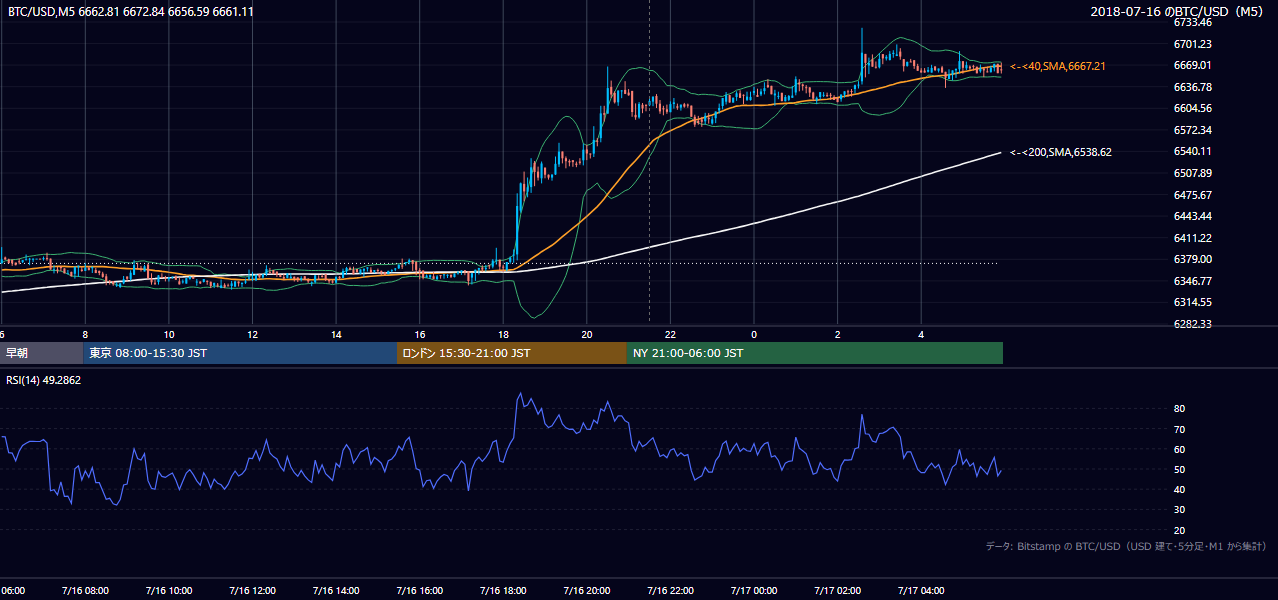Click the BTC/USD,M5 OHLC header text

click(130, 12)
